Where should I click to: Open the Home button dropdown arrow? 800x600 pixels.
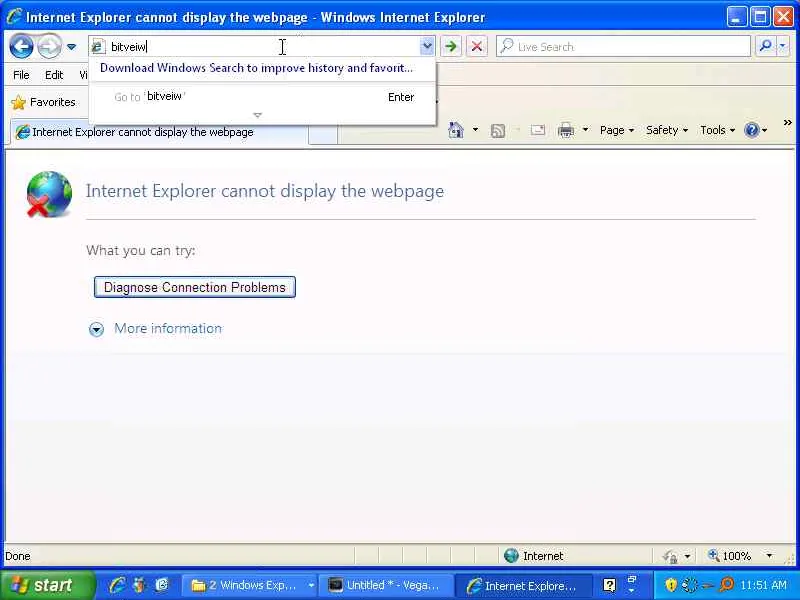(475, 130)
